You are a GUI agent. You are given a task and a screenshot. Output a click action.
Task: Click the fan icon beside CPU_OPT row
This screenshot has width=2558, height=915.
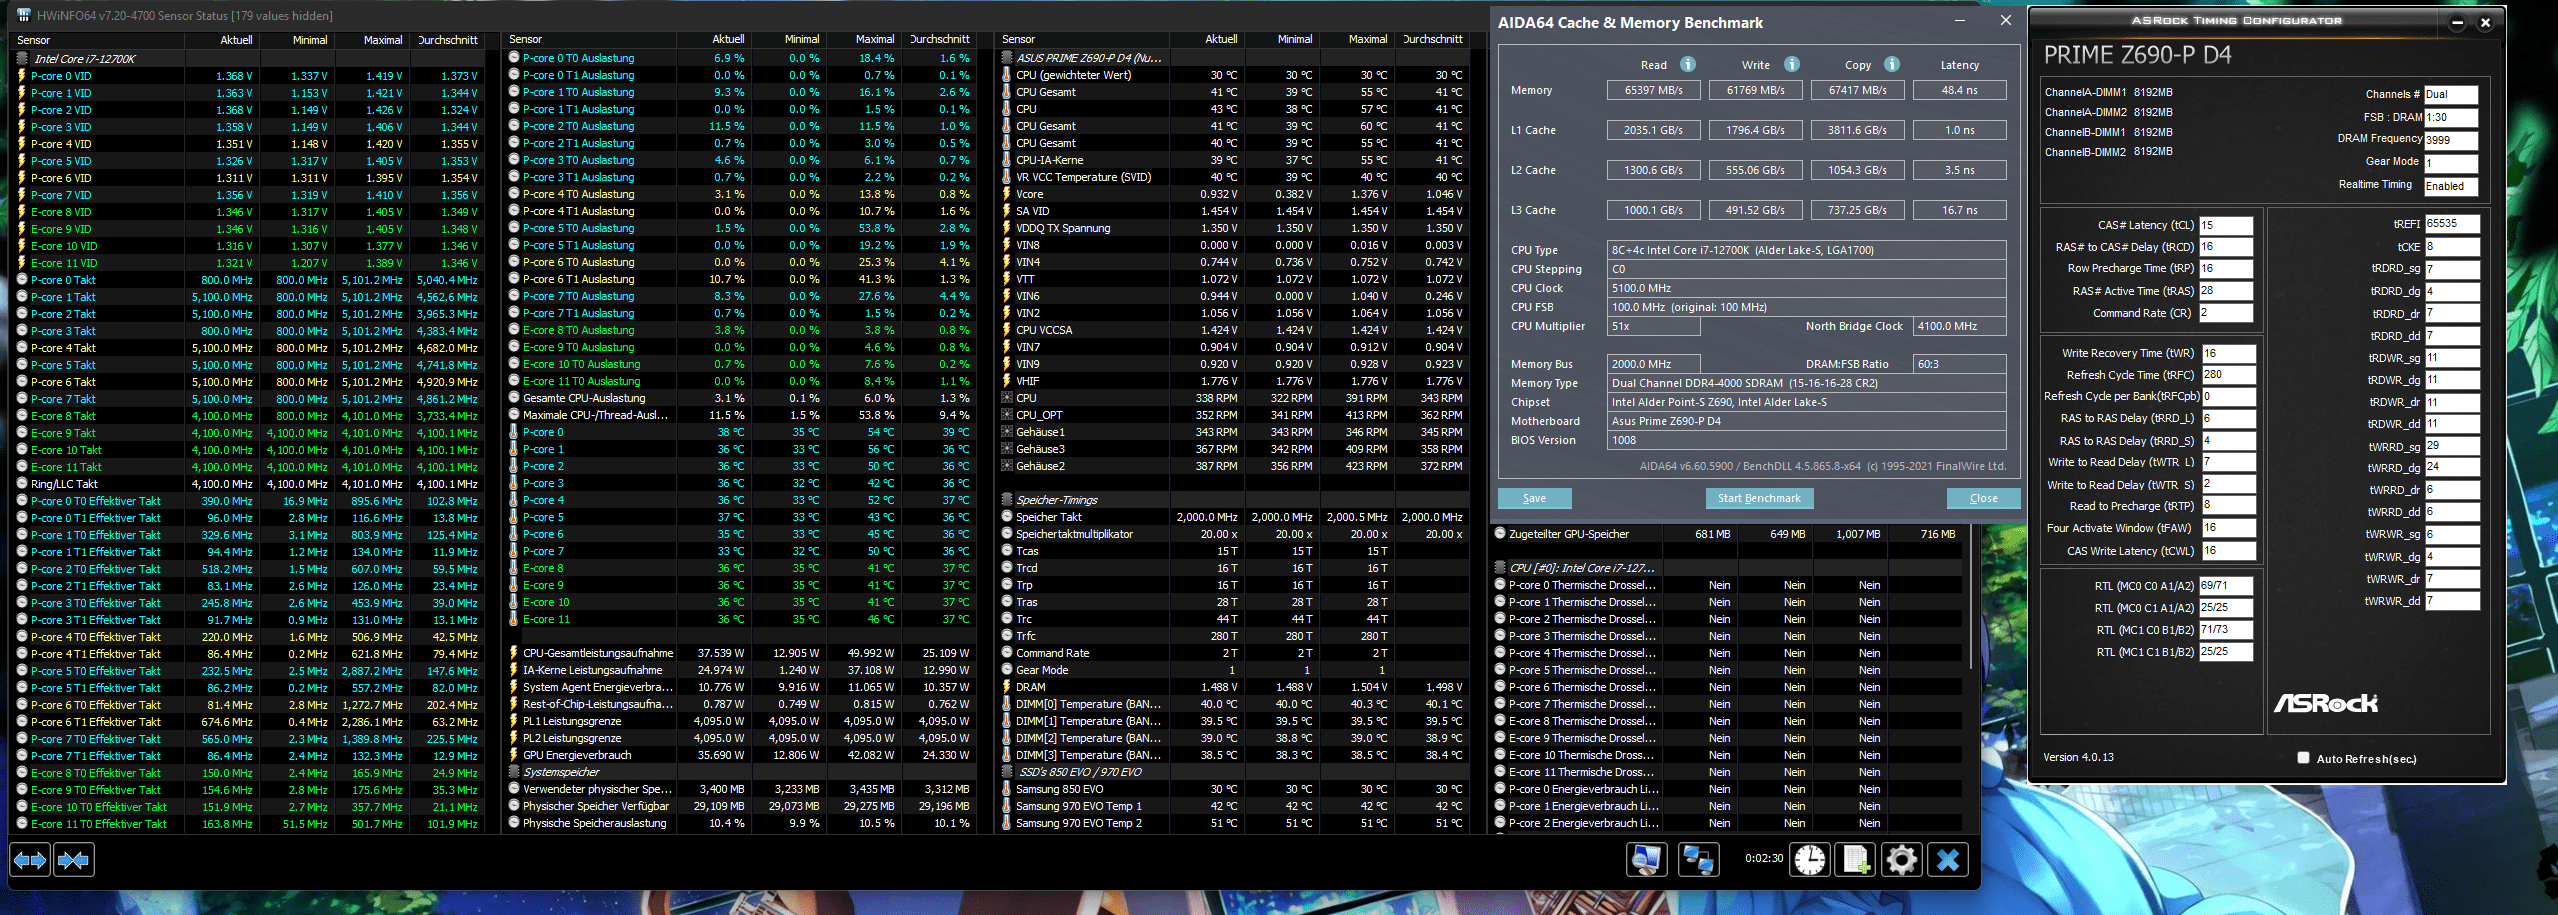pos(1007,415)
